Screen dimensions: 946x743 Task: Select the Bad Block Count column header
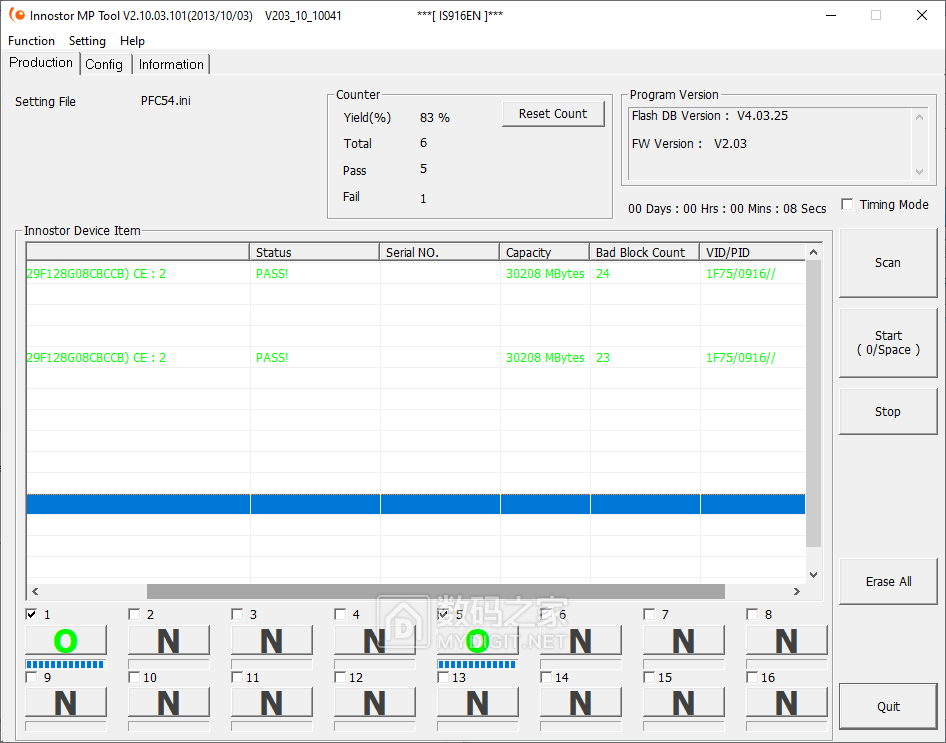[x=644, y=252]
